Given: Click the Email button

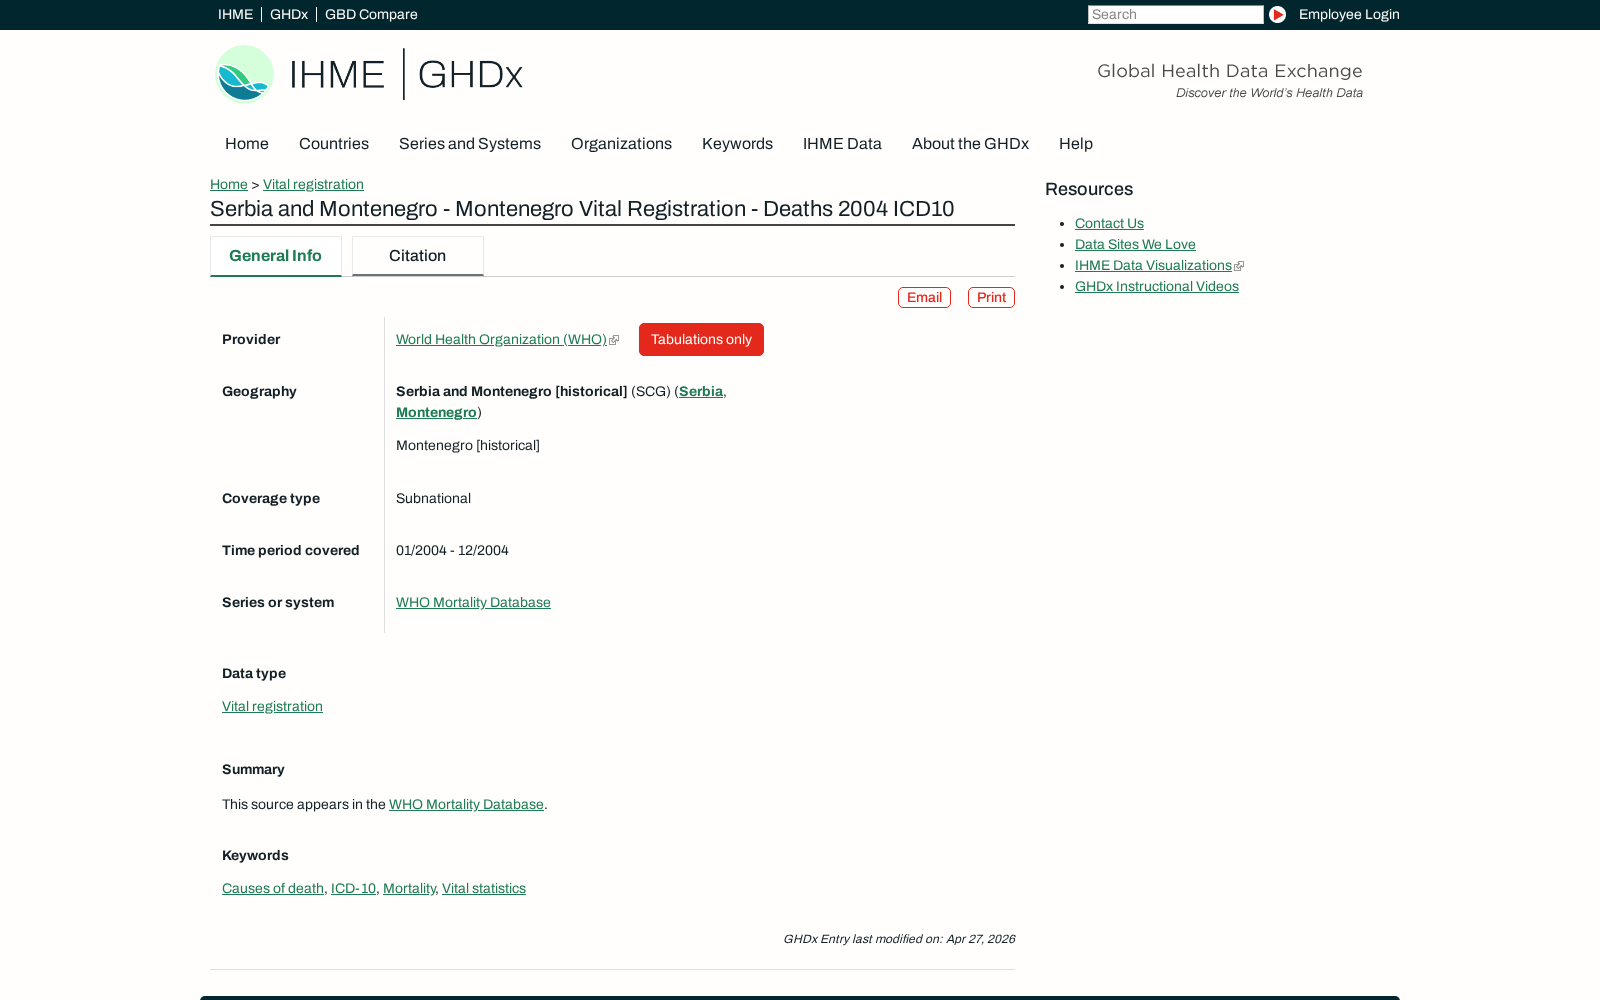Looking at the screenshot, I should 924,298.
